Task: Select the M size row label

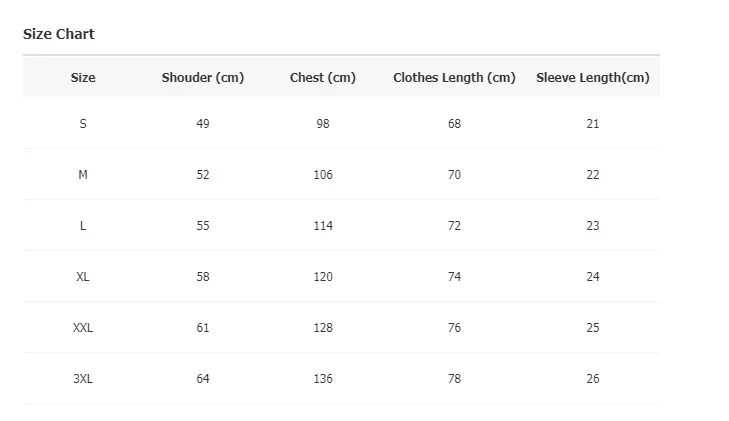Action: pyautogui.click(x=83, y=175)
